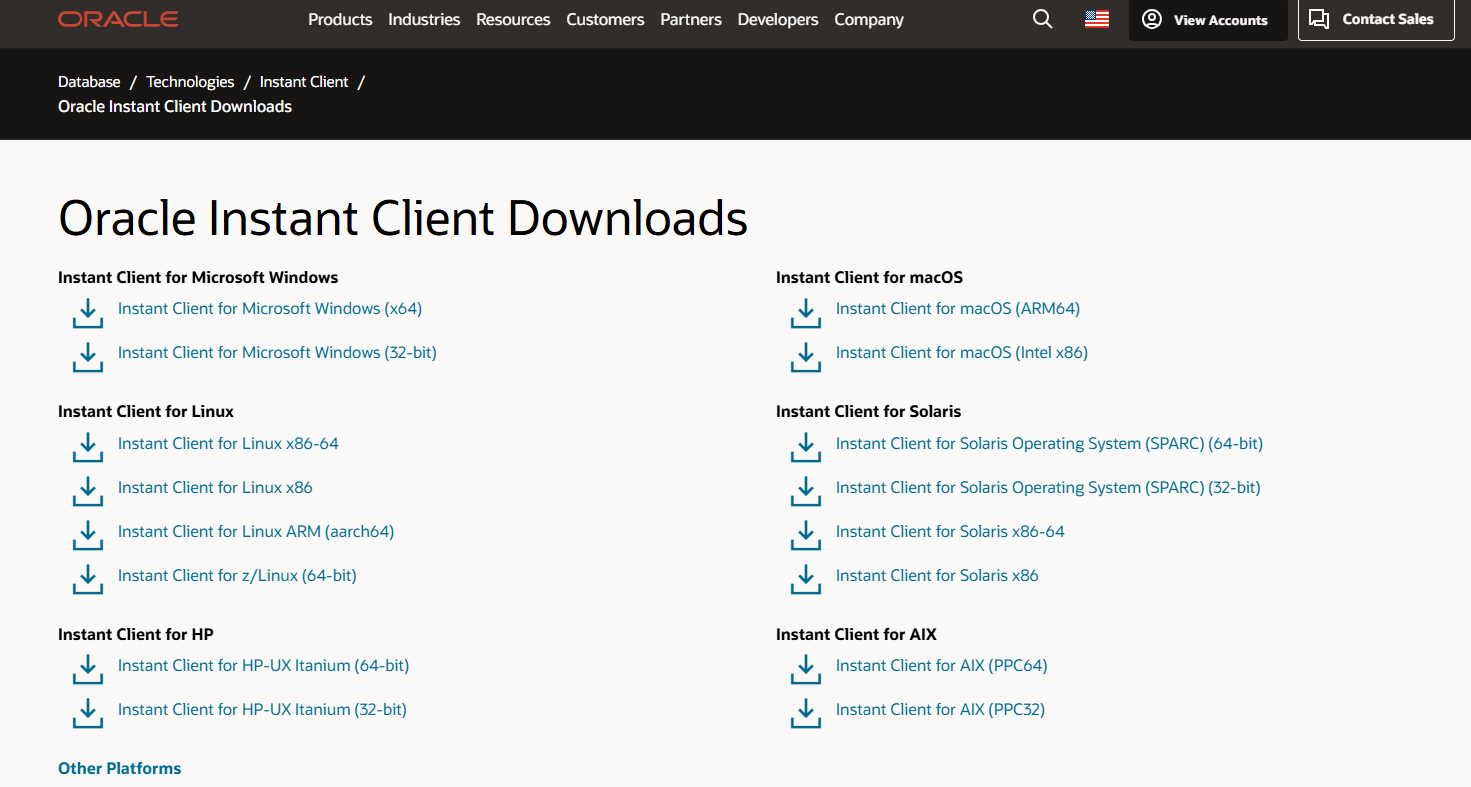Click download icon beside Solaris x86-64
The image size is (1471, 787).
[806, 535]
